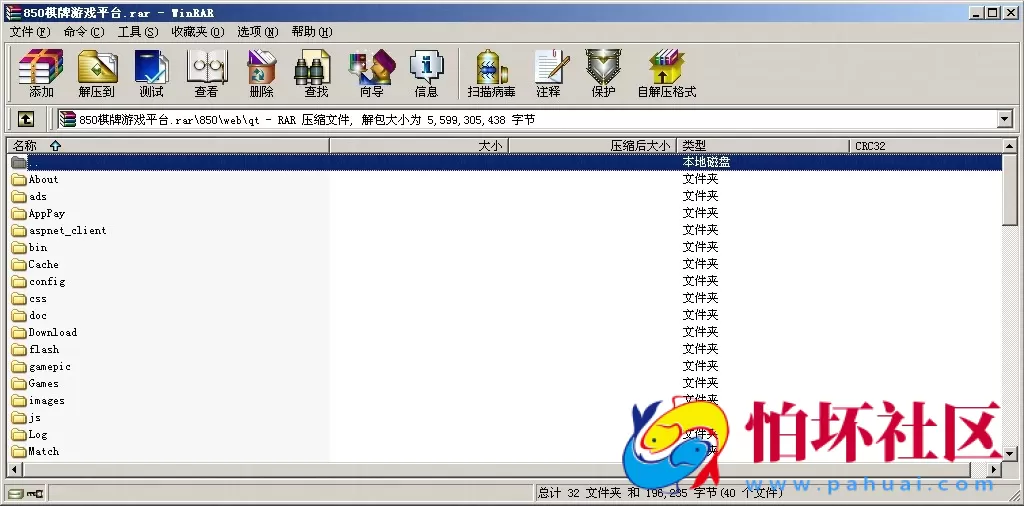Screen dimensions: 1024x506
Task: Click the 添加 (Add) toolbar icon
Action: click(41, 73)
